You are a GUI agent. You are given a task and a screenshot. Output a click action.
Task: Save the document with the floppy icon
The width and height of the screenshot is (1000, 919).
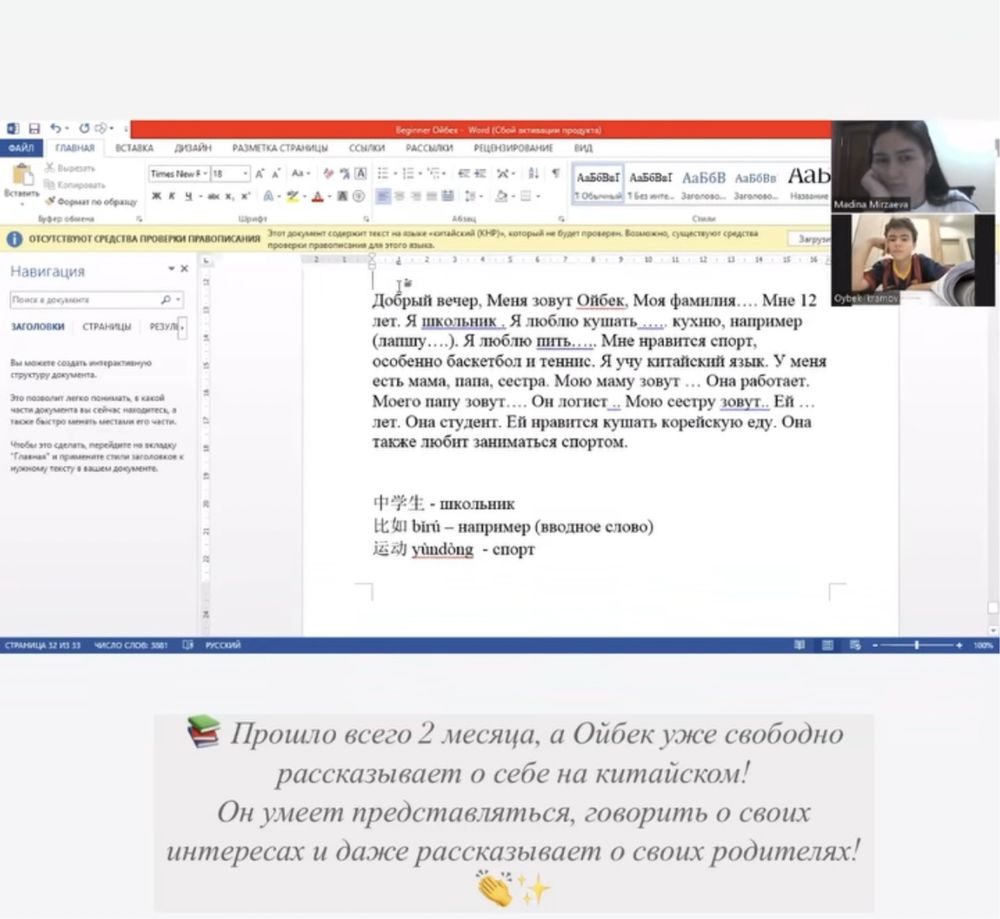[x=34, y=129]
